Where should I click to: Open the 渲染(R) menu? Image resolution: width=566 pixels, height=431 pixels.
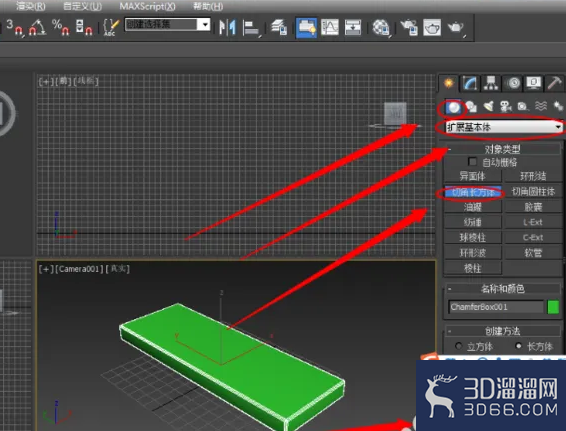[x=30, y=6]
